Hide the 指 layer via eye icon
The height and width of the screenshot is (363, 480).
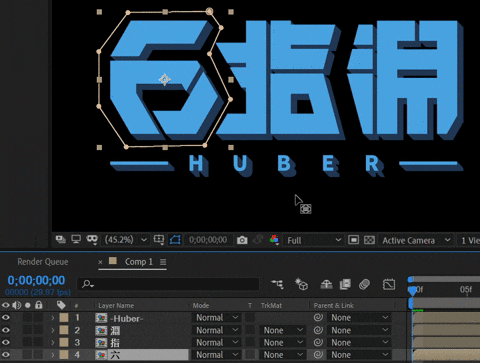[6, 343]
